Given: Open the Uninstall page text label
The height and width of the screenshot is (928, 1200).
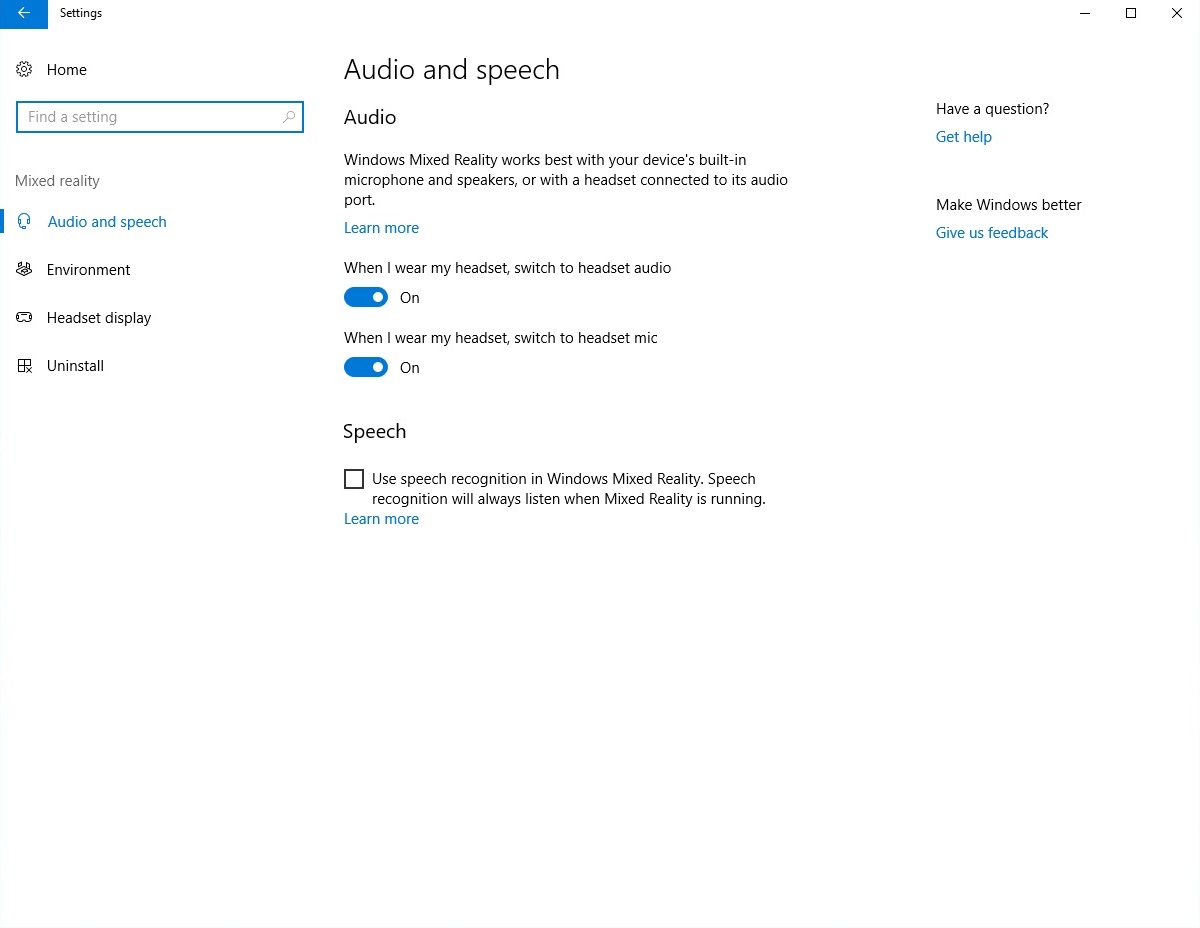Looking at the screenshot, I should (75, 366).
